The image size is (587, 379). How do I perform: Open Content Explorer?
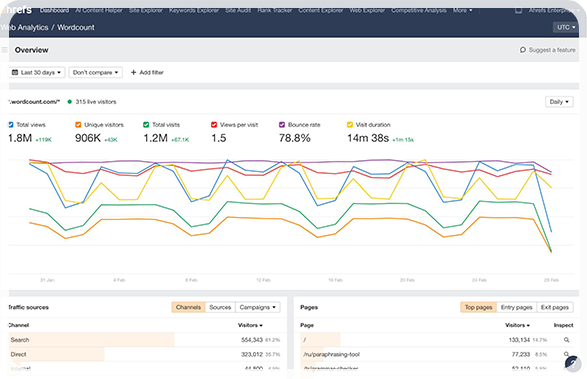[x=320, y=10]
